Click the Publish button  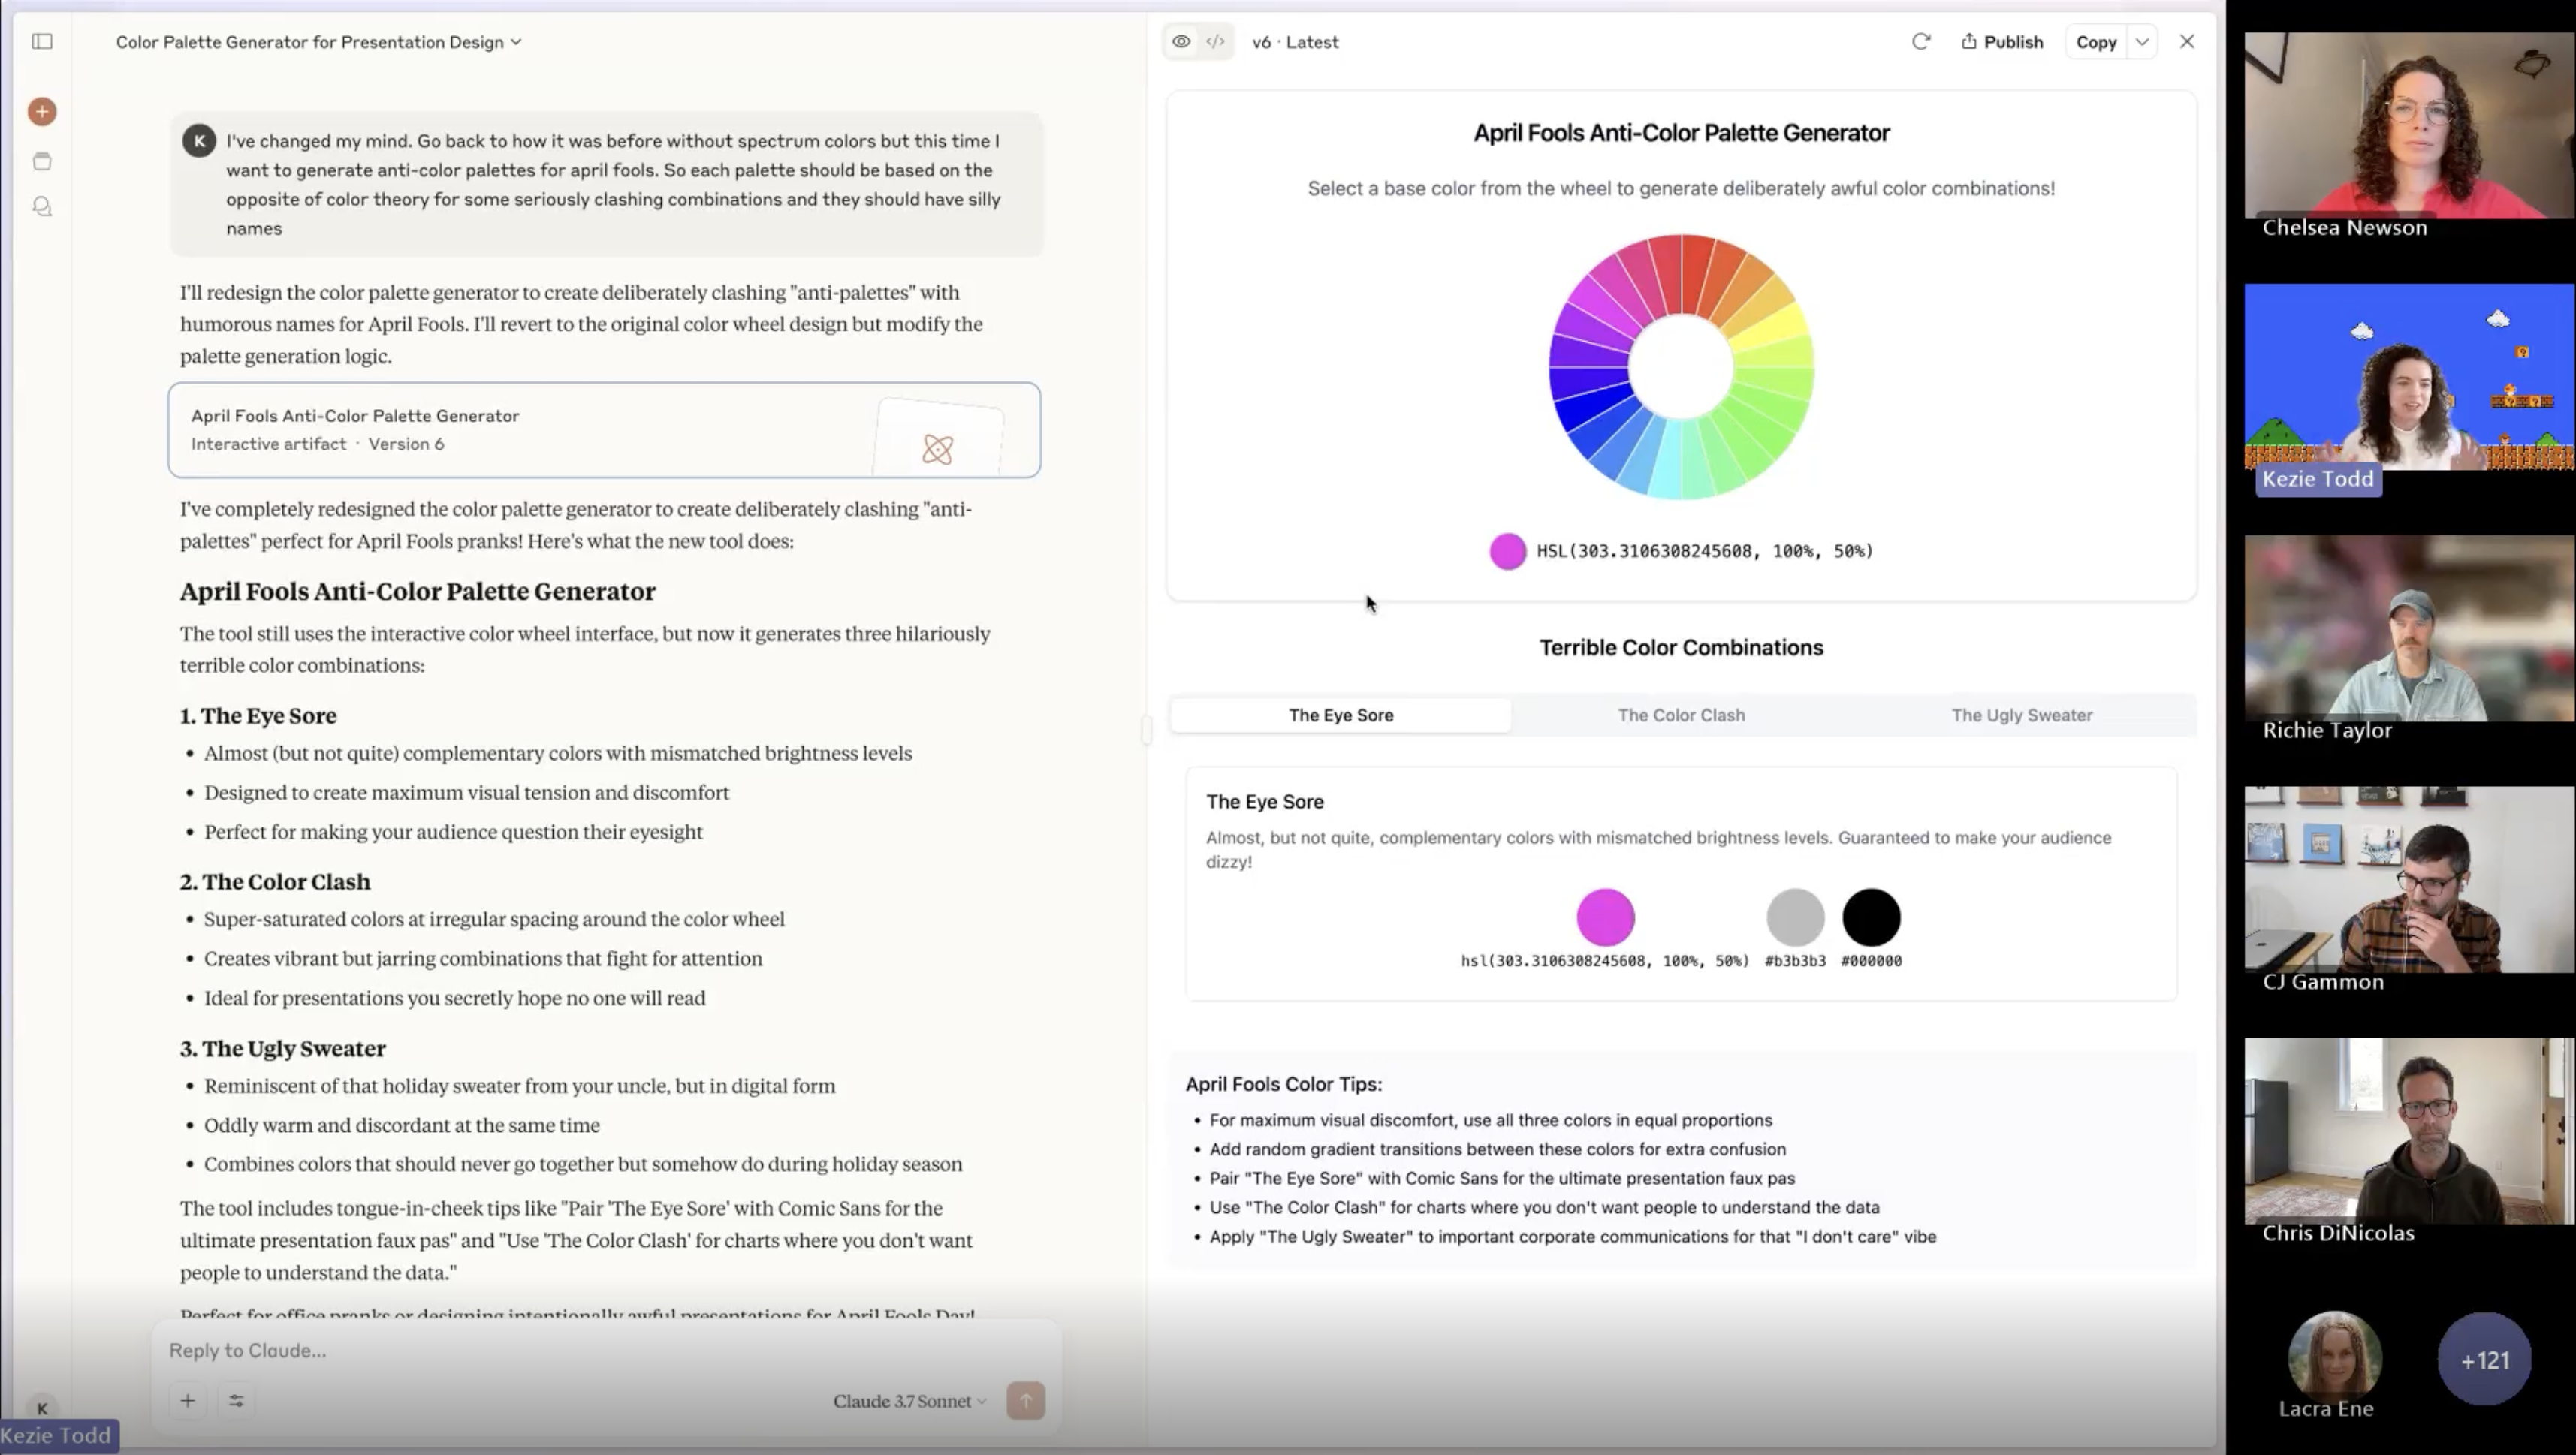coord(2002,41)
